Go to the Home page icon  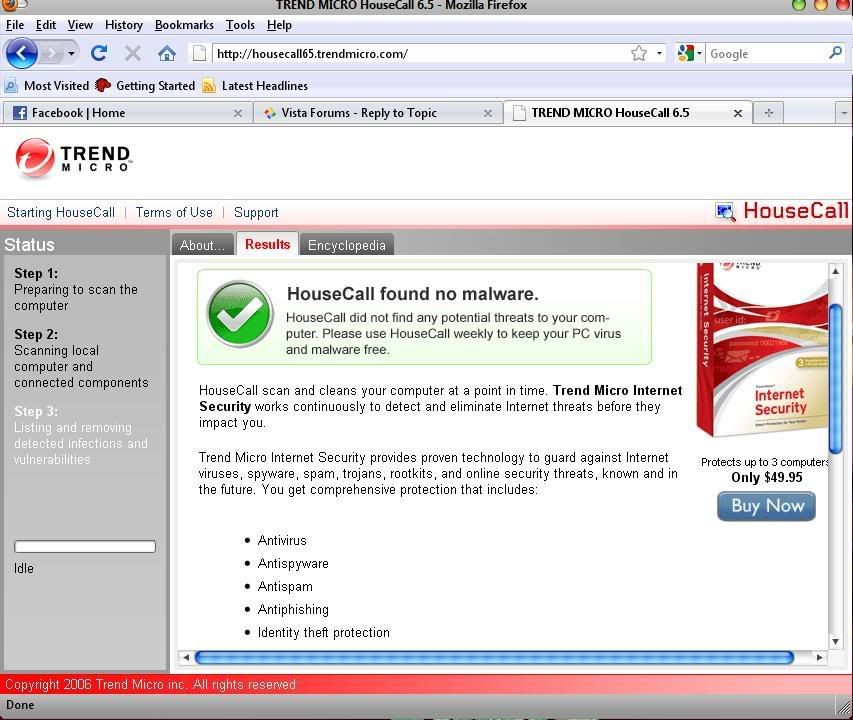click(x=167, y=53)
